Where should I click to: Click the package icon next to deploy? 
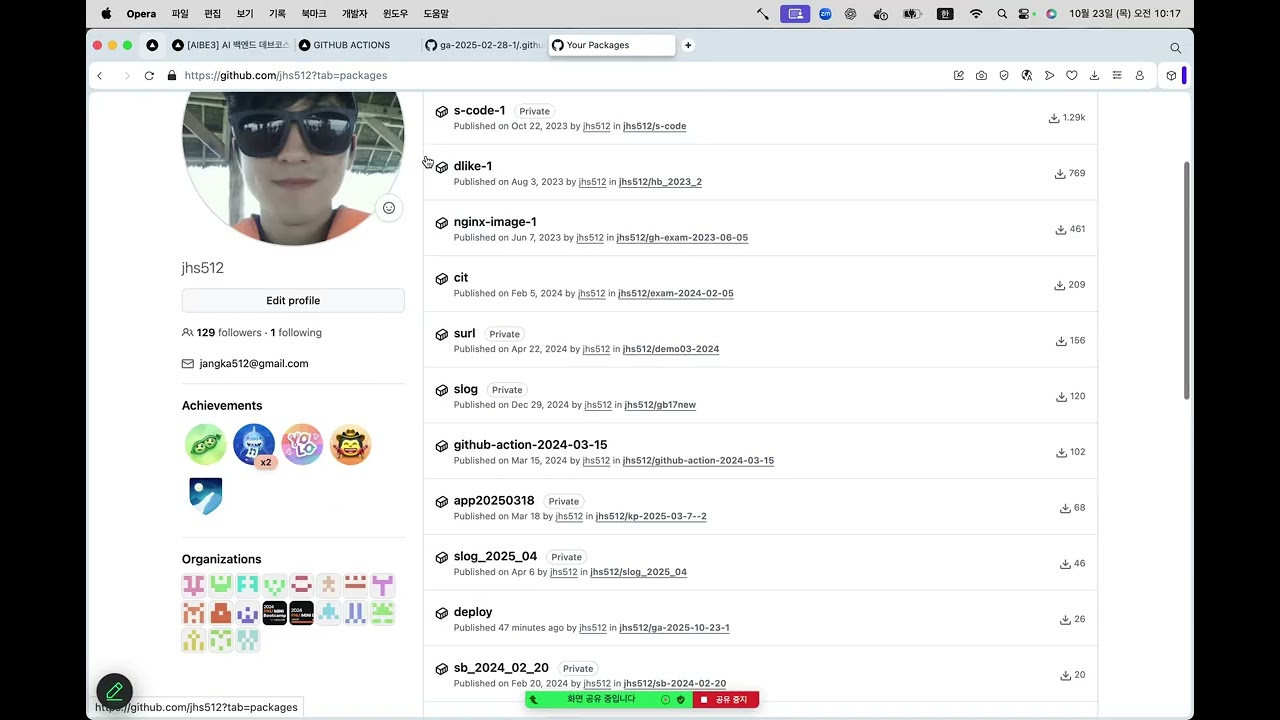tap(442, 613)
